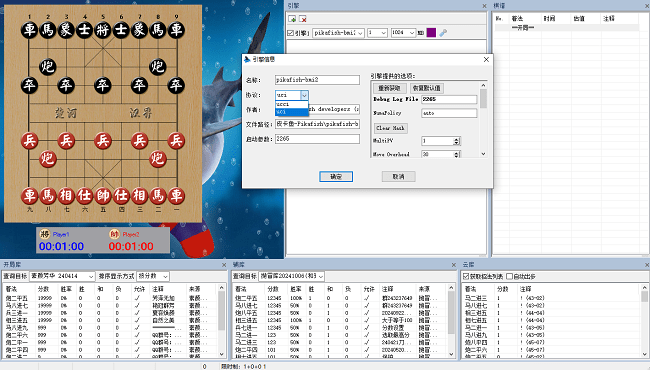Click the Clear Hash button
This screenshot has width=650, height=370.
[x=390, y=128]
